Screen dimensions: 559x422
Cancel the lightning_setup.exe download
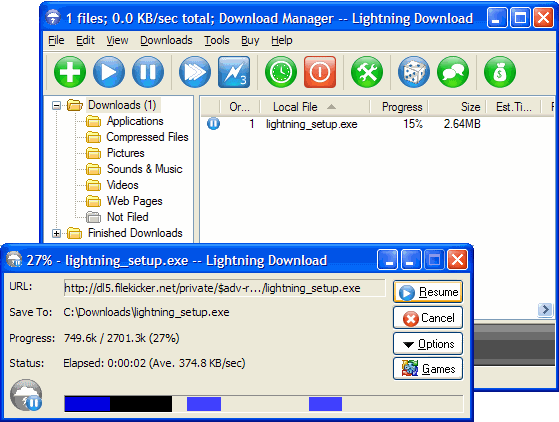pos(428,318)
